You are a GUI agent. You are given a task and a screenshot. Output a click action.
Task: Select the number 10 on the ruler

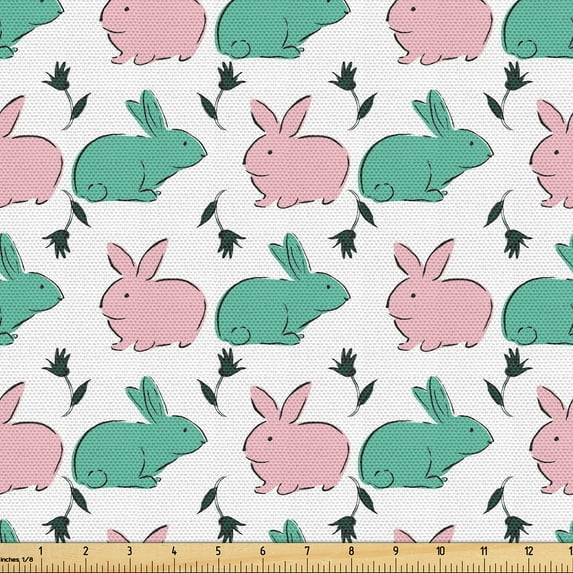coord(440,551)
